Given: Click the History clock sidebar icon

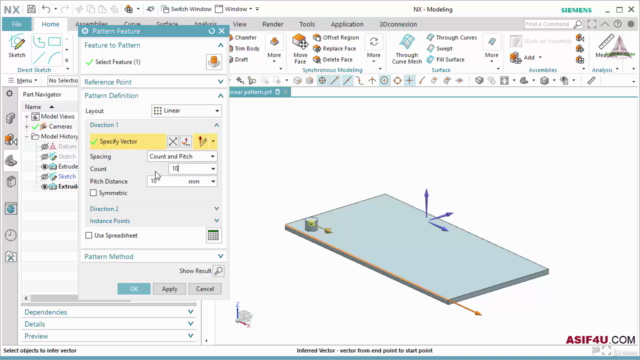Looking at the screenshot, I should (x=11, y=235).
